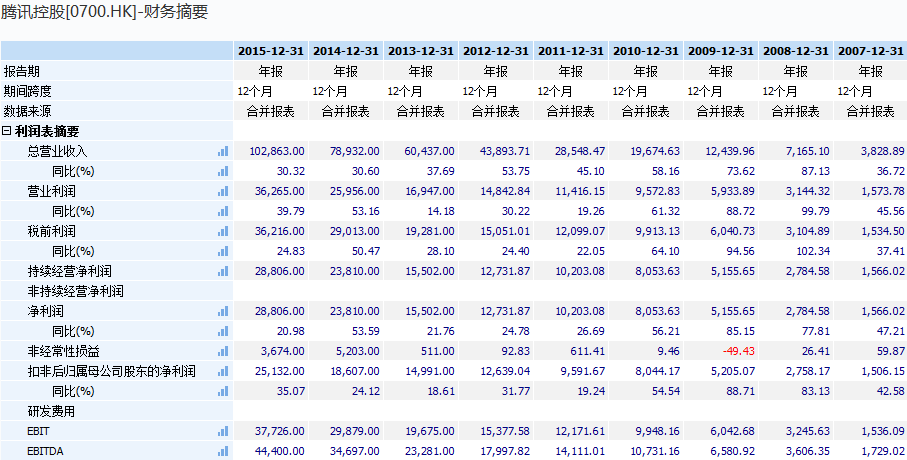Select the 2013-12-31 column header
This screenshot has height=460, width=907.
(421, 51)
